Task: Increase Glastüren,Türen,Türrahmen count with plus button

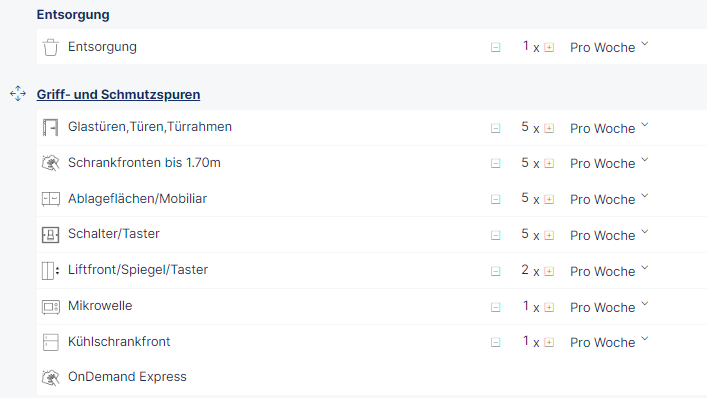Action: tap(549, 128)
